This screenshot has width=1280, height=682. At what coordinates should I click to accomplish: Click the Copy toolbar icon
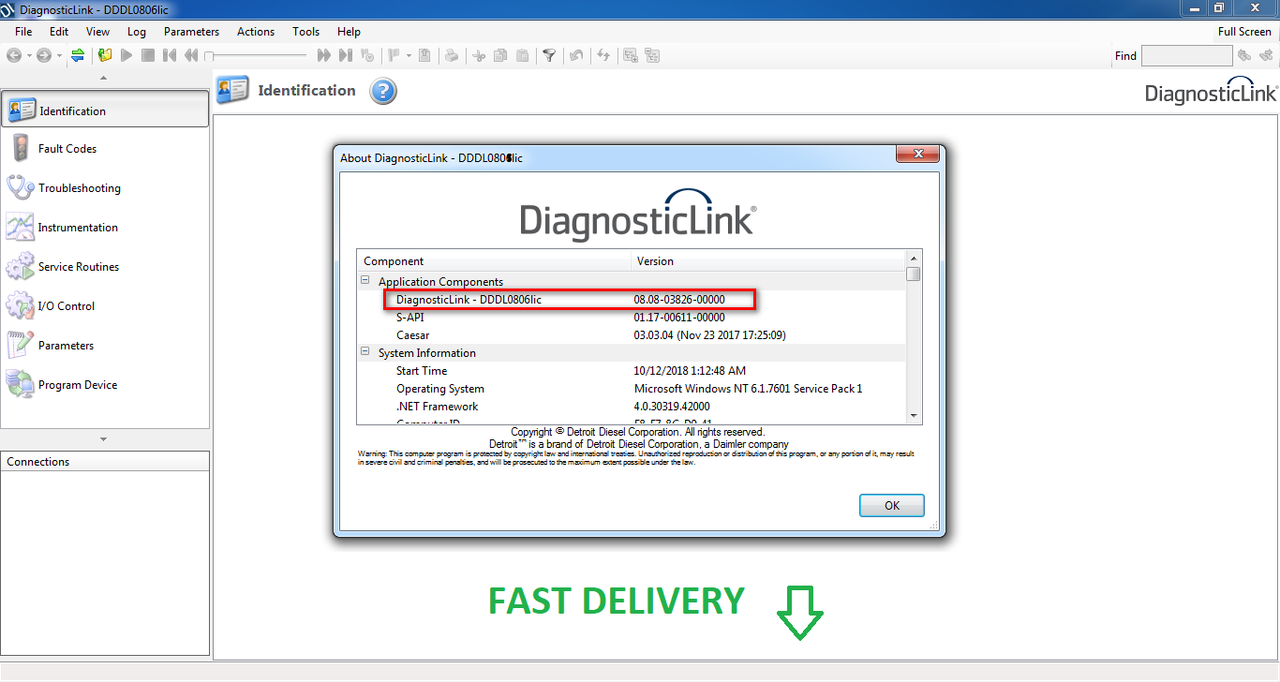tap(500, 55)
